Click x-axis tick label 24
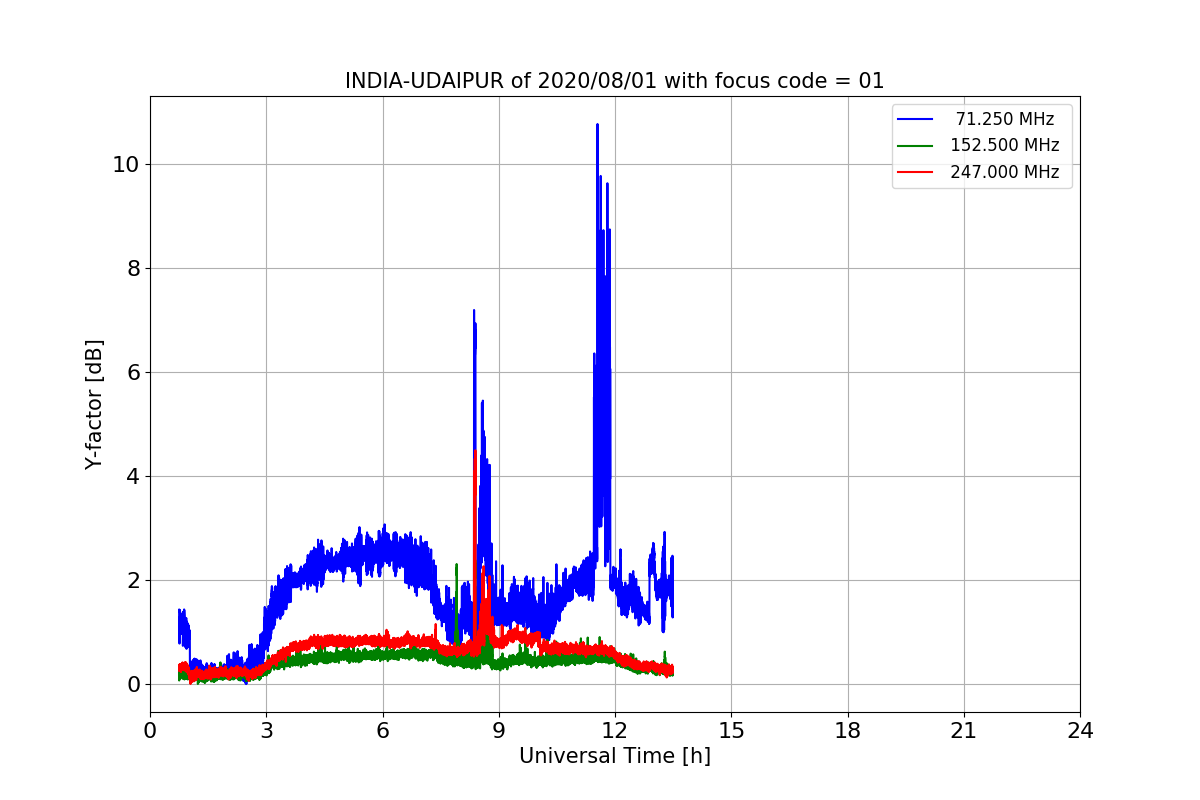 click(x=1080, y=731)
